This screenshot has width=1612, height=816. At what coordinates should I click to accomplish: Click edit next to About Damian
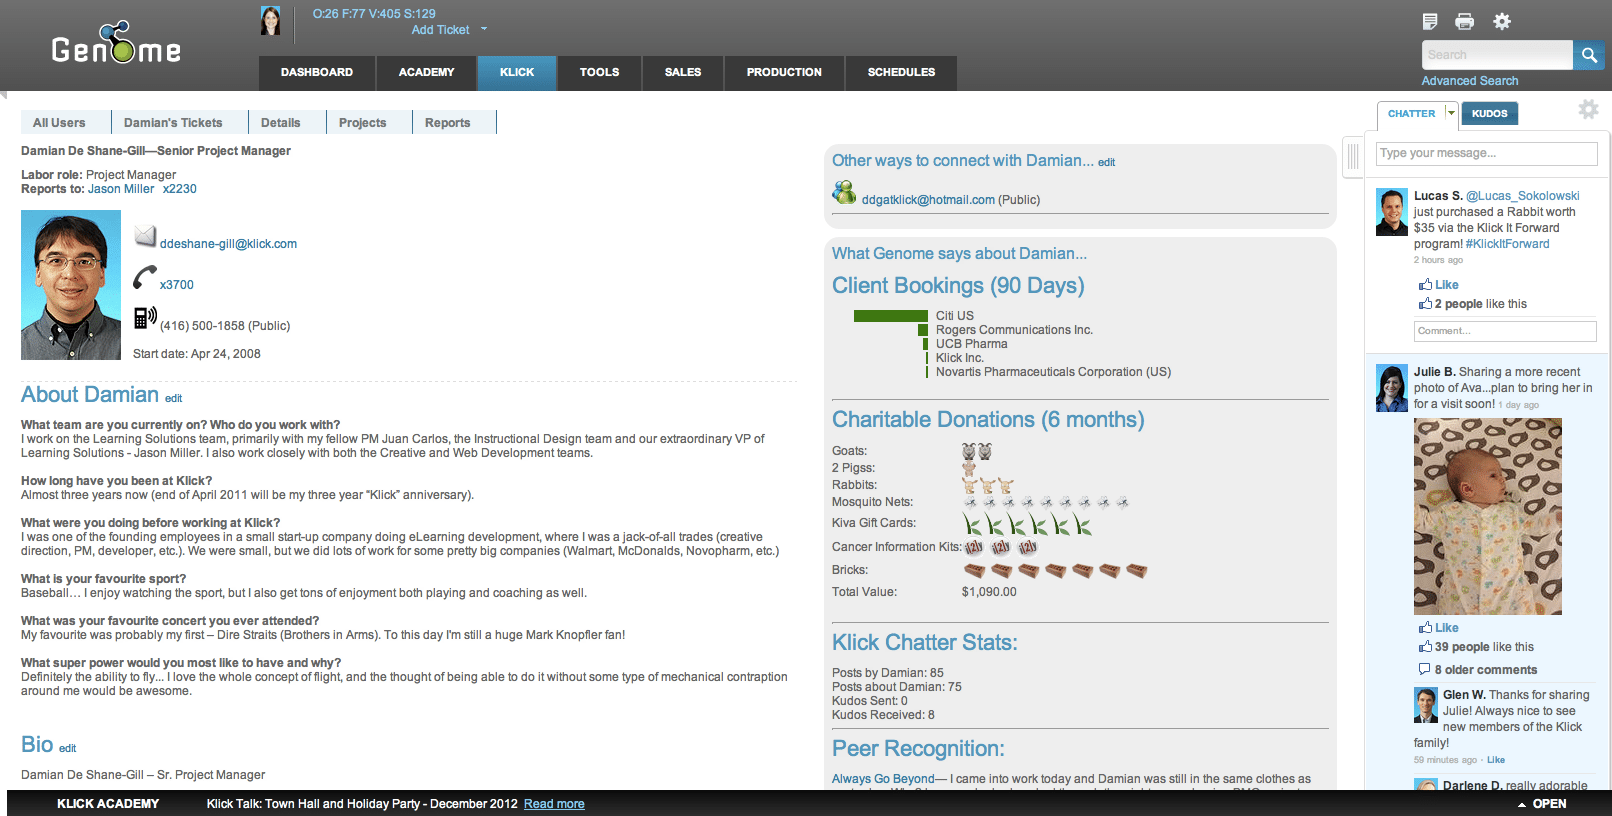click(174, 398)
